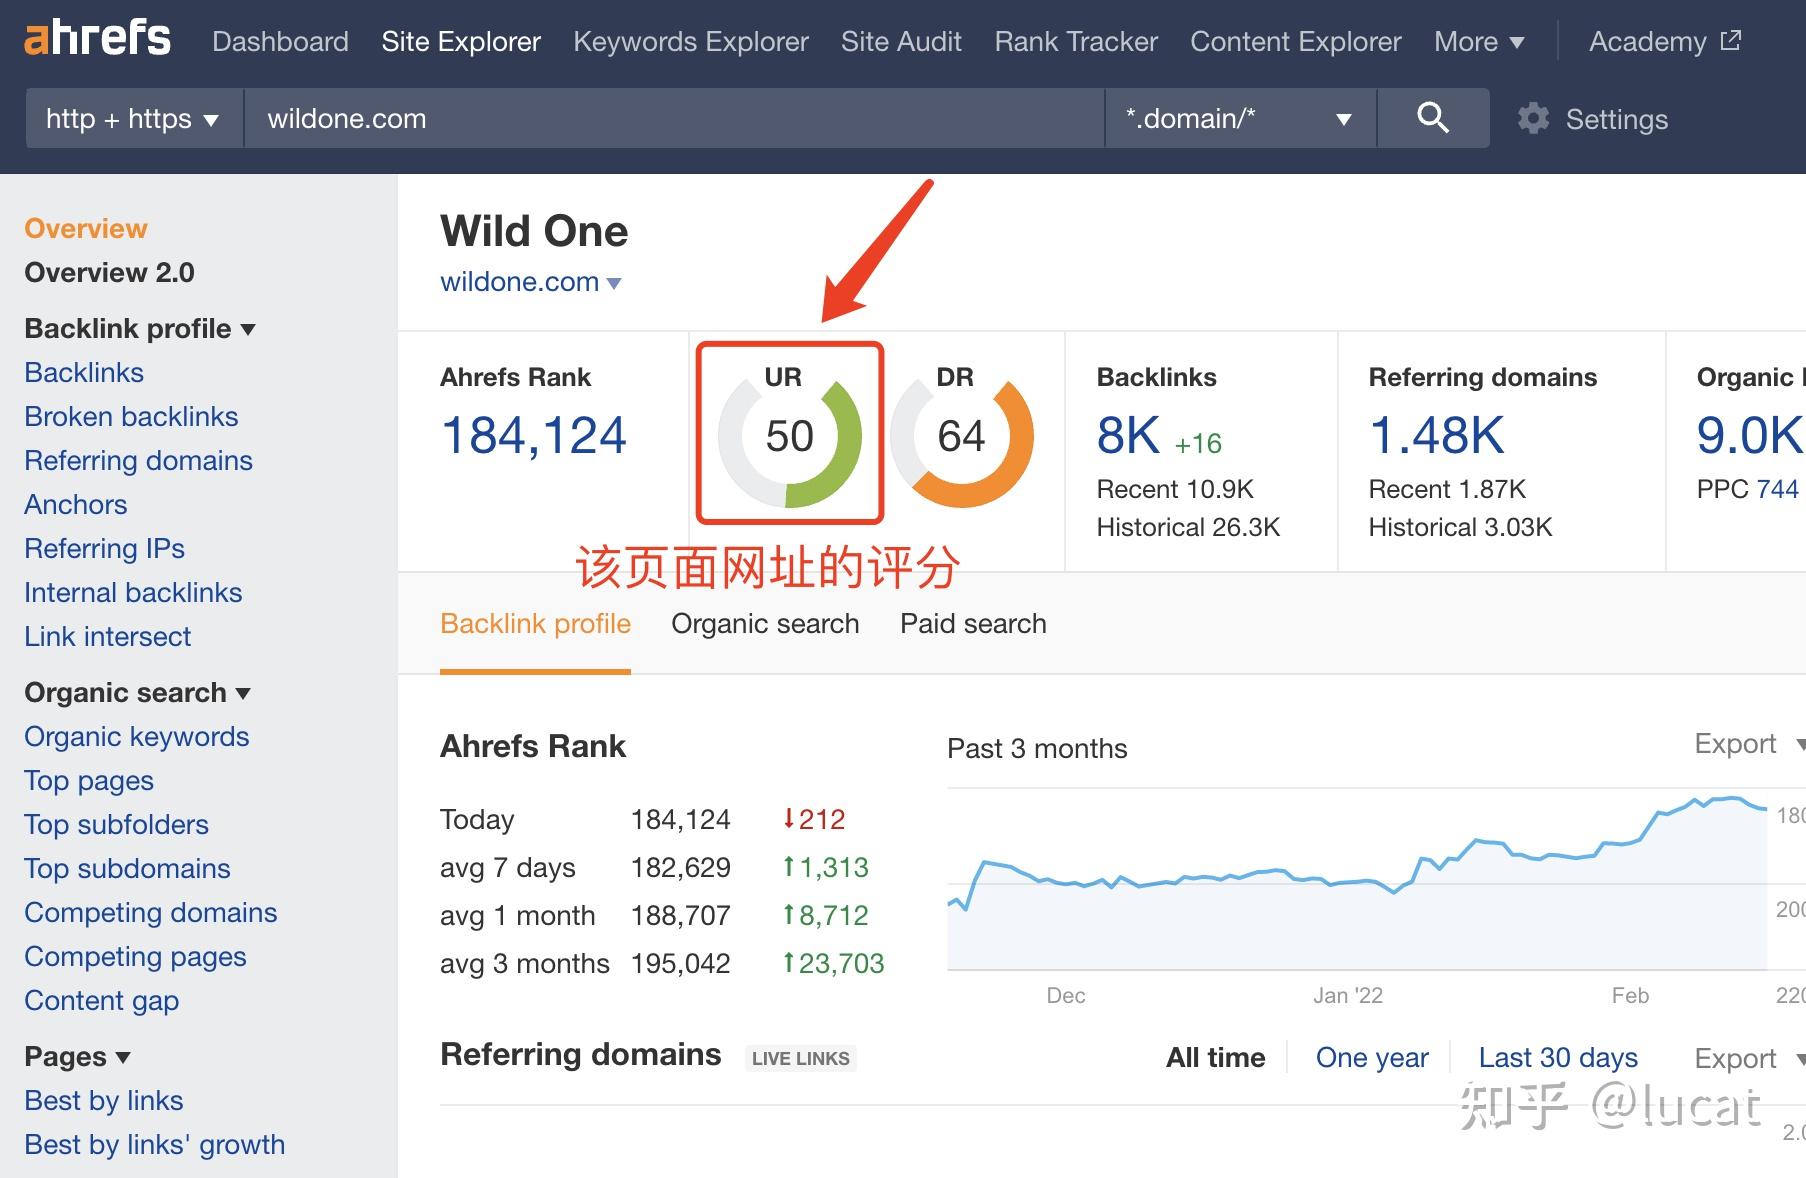Open the *.domain/* mode dropdown
The height and width of the screenshot is (1178, 1806).
point(1240,118)
